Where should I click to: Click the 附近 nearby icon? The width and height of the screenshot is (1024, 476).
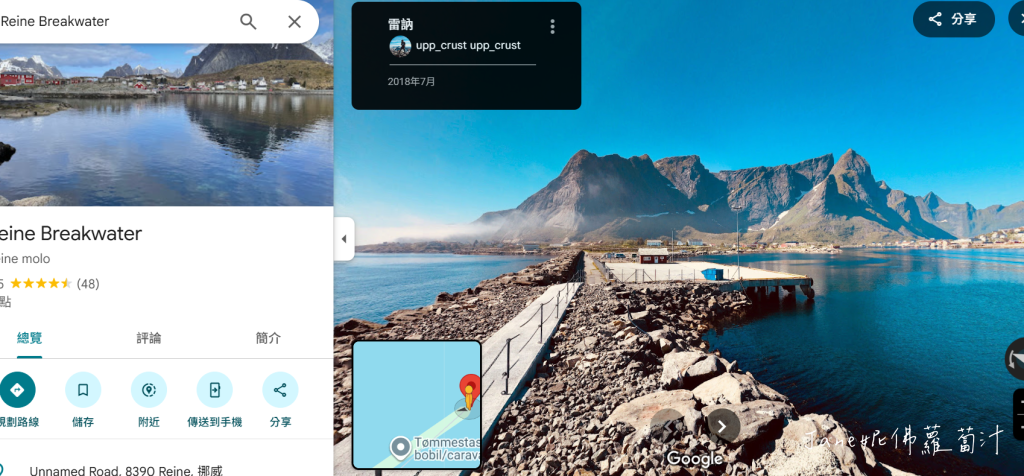tap(149, 390)
